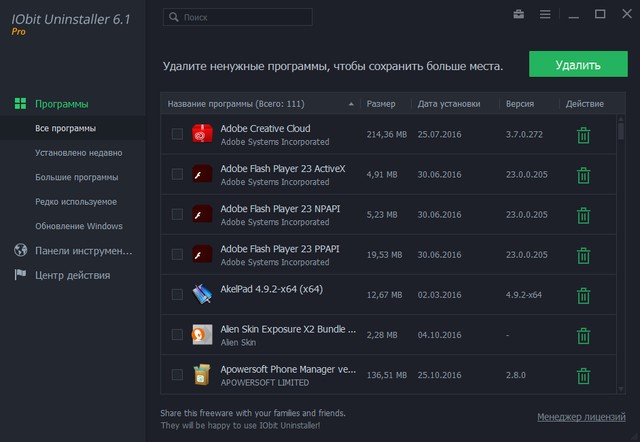This screenshot has height=442, width=640.
Task: Open the Большие программы list
Action: [x=76, y=177]
